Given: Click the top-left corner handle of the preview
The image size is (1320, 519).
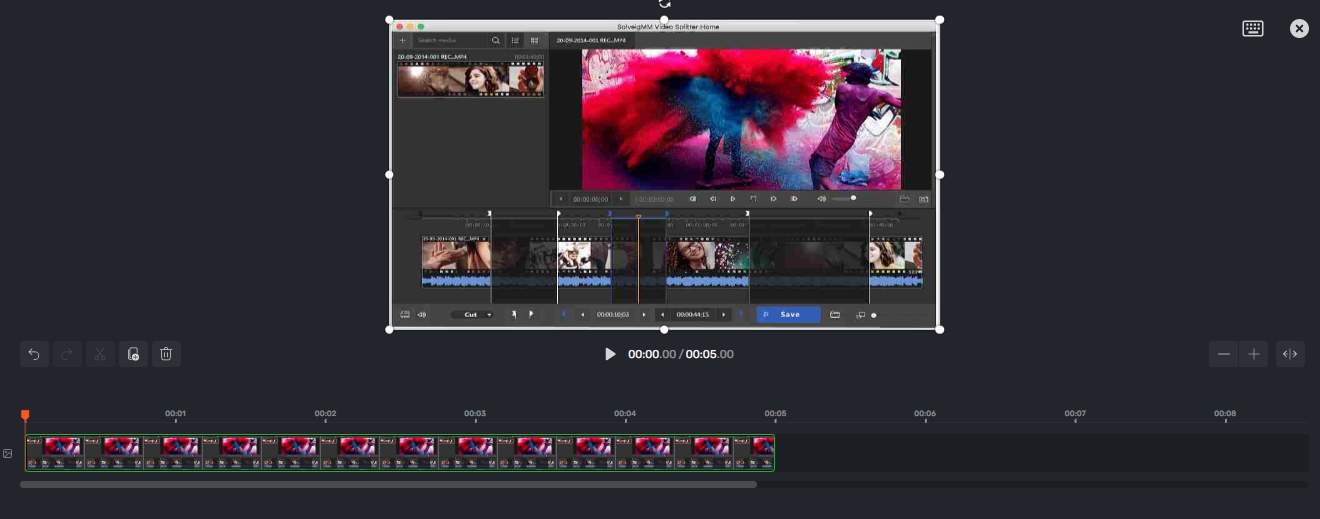Looking at the screenshot, I should tap(389, 20).
